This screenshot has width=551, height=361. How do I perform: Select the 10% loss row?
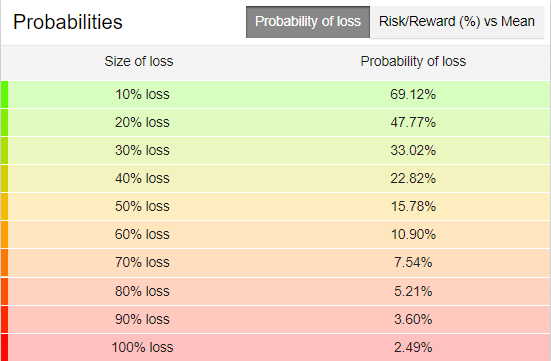coord(276,95)
